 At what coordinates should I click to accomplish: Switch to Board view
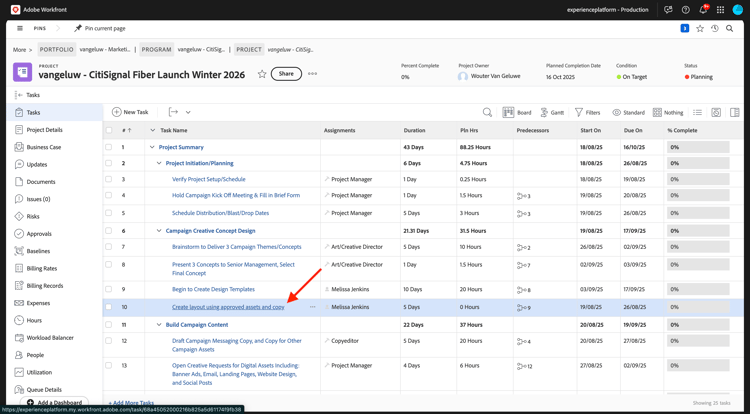(517, 113)
